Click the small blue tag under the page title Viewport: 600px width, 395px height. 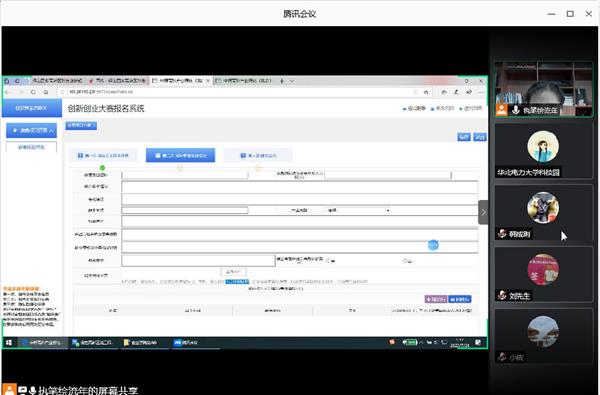[81, 126]
